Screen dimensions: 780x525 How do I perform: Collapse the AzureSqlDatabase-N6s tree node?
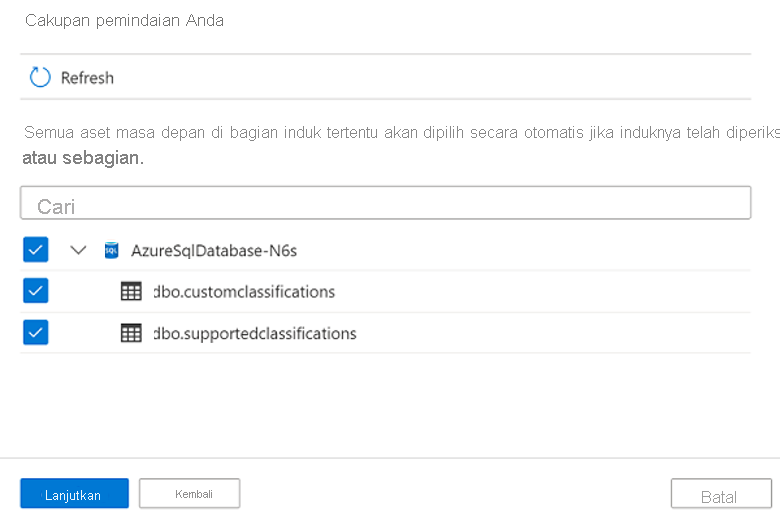click(x=78, y=250)
